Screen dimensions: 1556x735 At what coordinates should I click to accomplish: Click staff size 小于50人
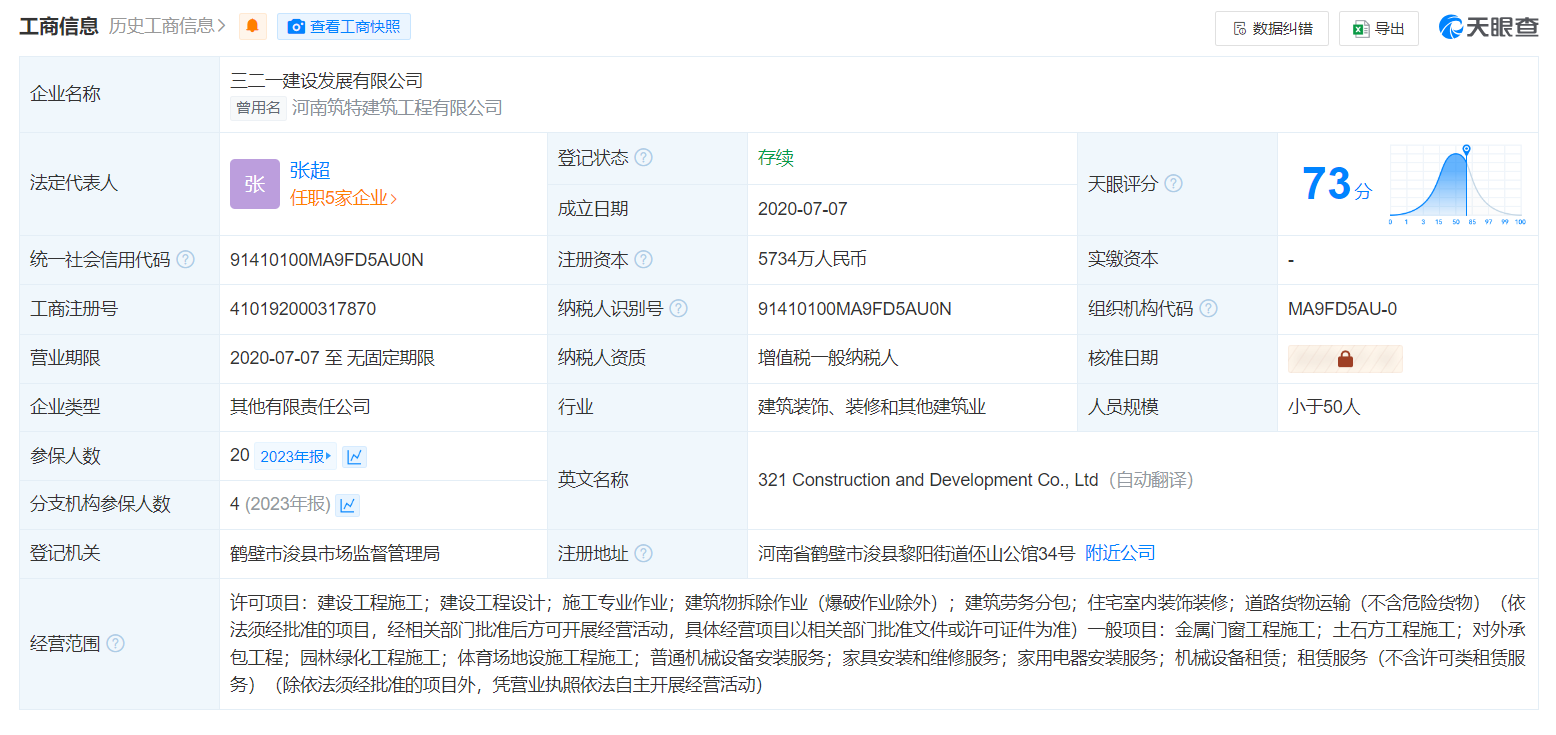[1324, 407]
